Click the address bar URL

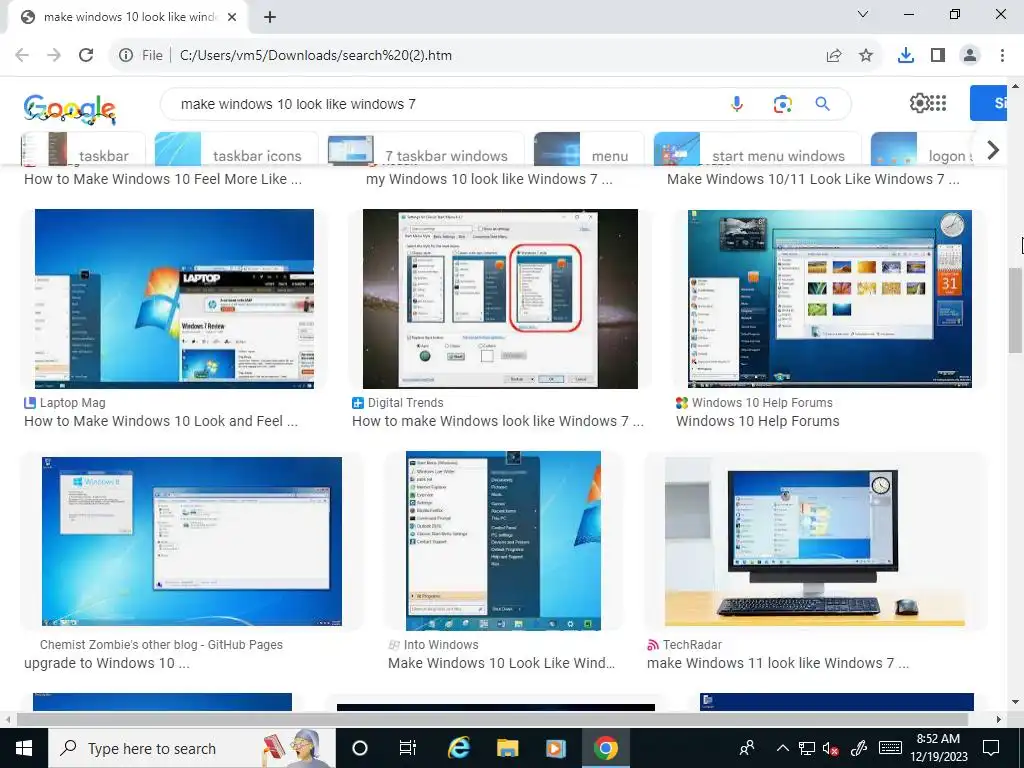point(315,55)
